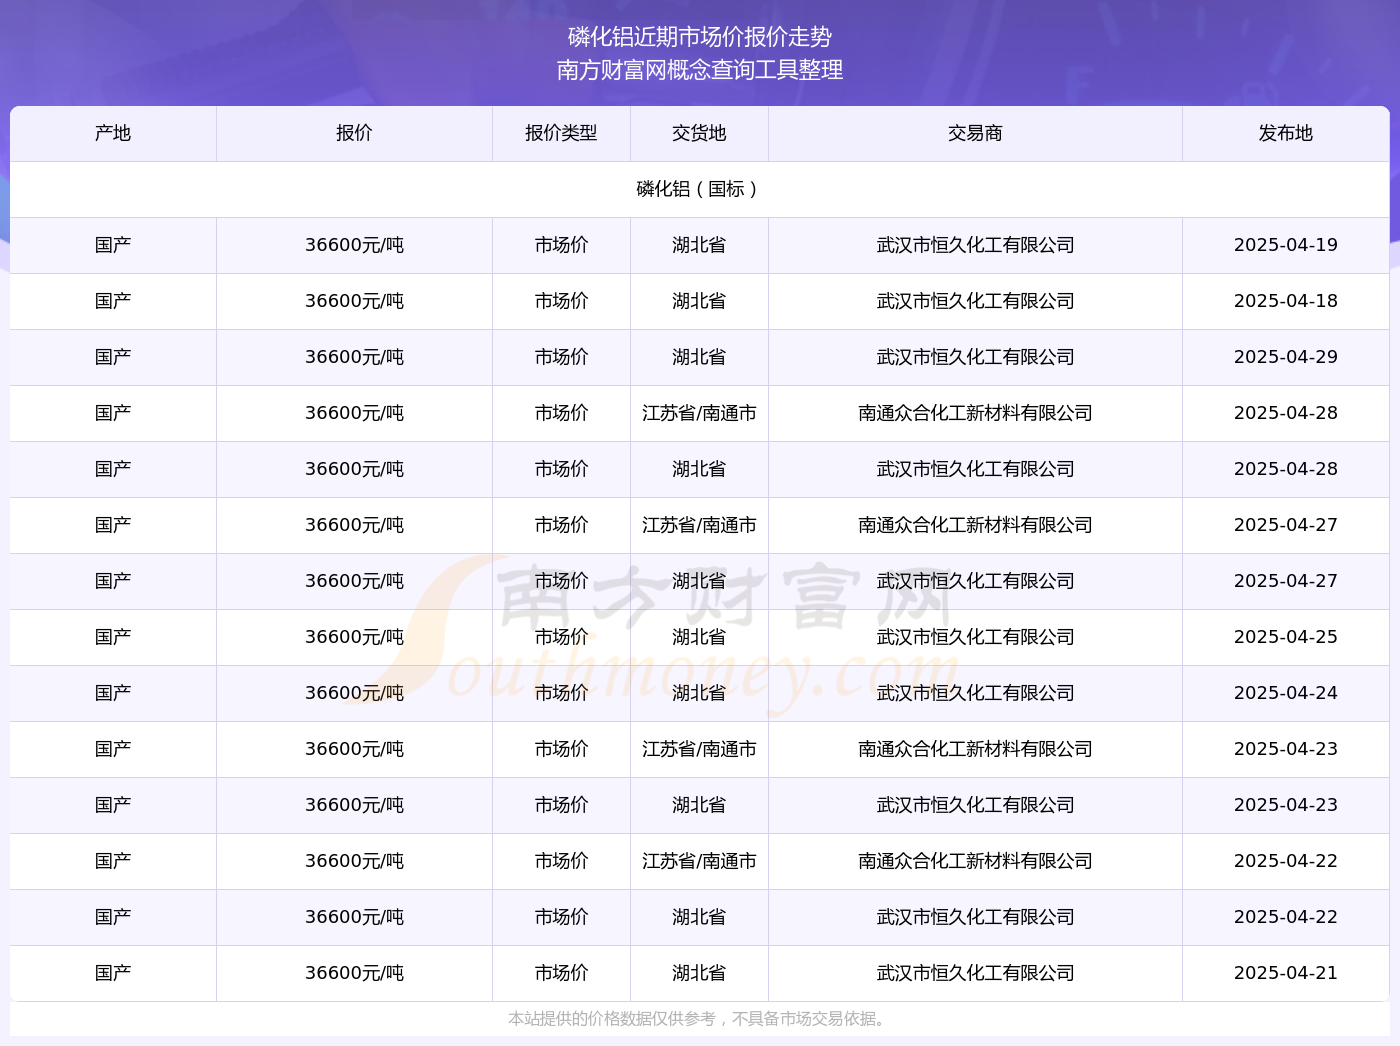Click the 报价类型 column header
This screenshot has height=1046, width=1400.
(561, 133)
